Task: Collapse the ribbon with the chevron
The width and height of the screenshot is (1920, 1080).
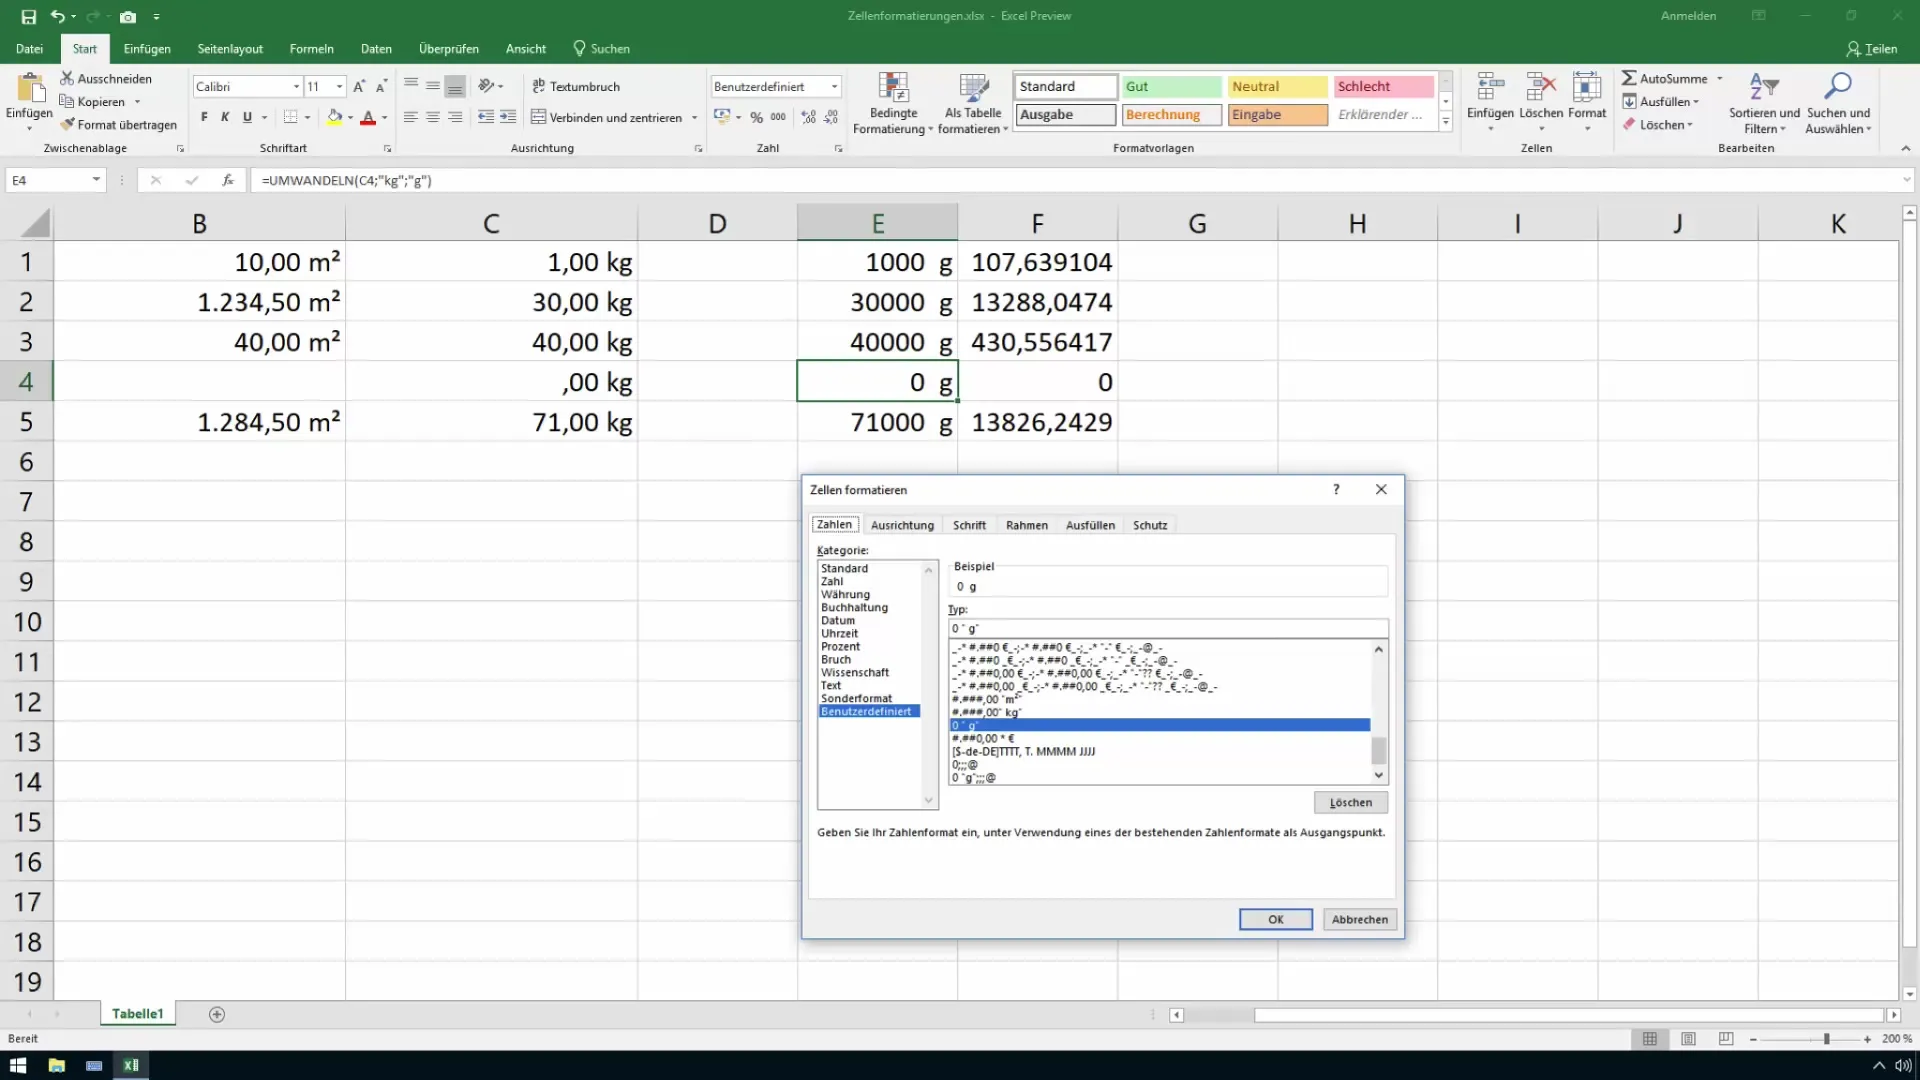Action: tap(1905, 148)
